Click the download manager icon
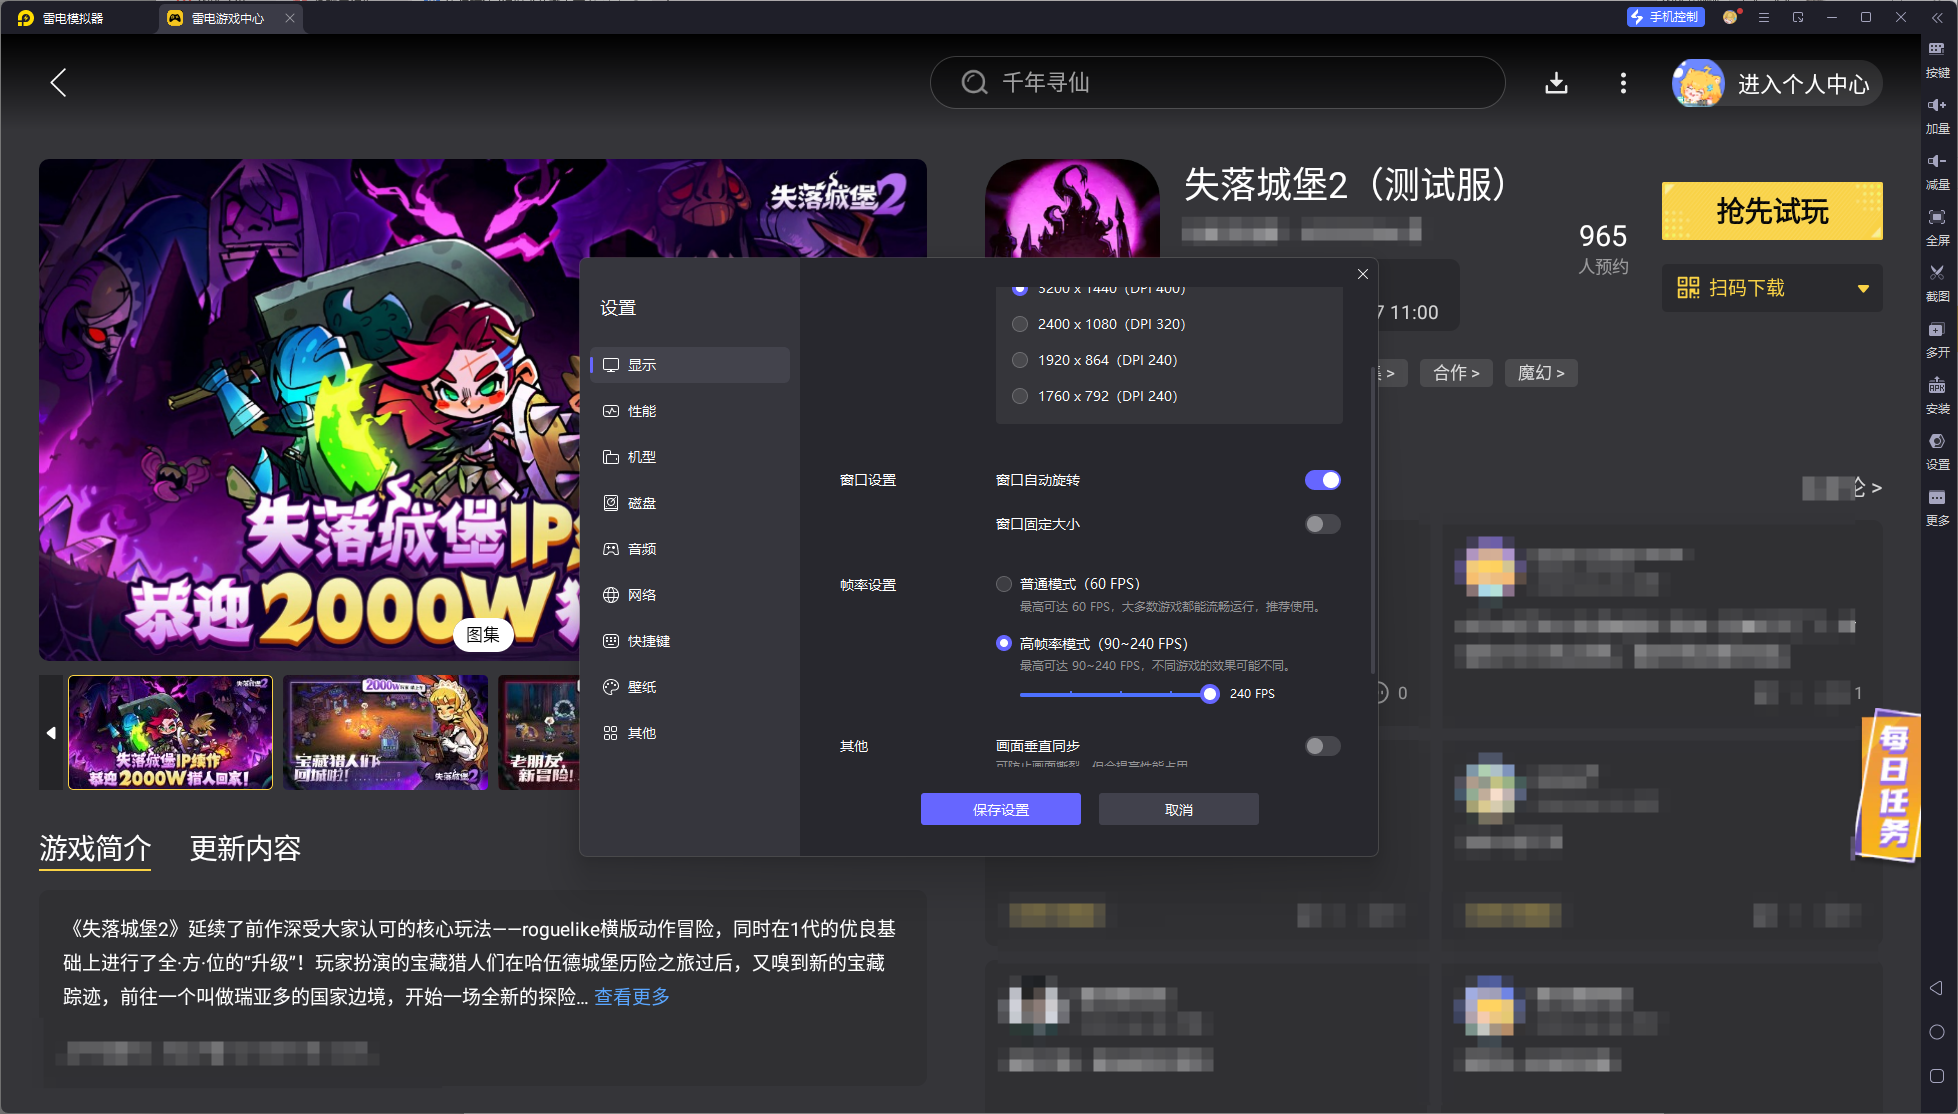The image size is (1958, 1114). (x=1556, y=83)
